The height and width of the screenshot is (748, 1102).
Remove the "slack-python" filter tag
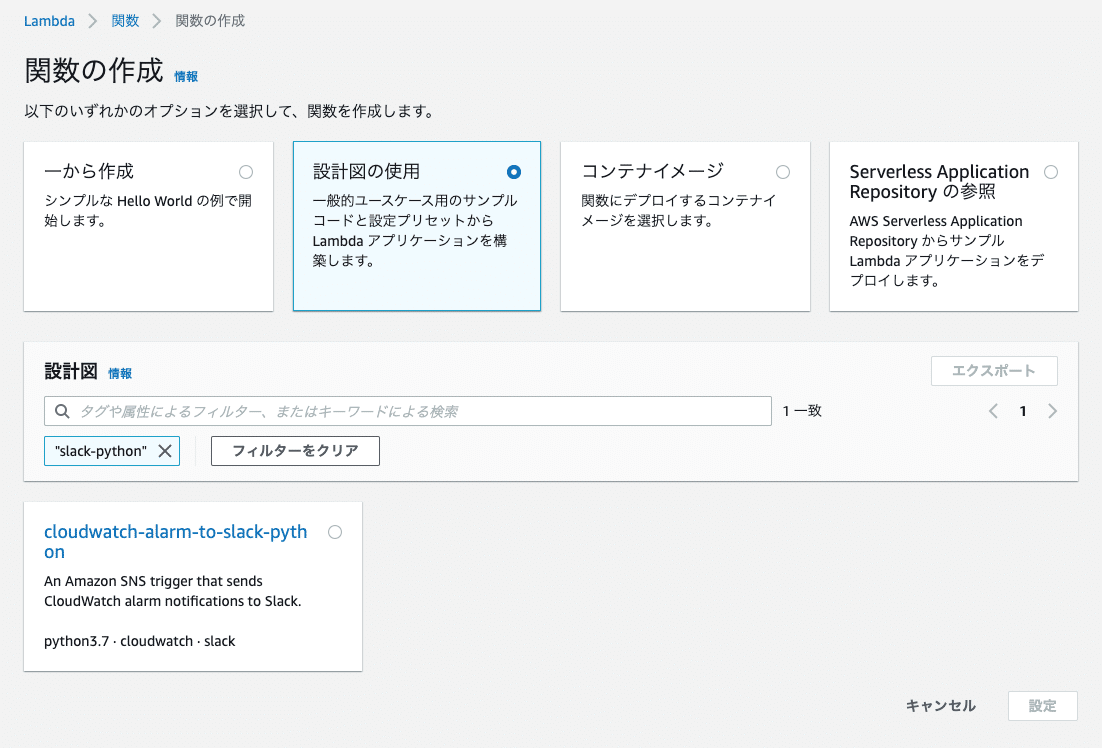(165, 451)
